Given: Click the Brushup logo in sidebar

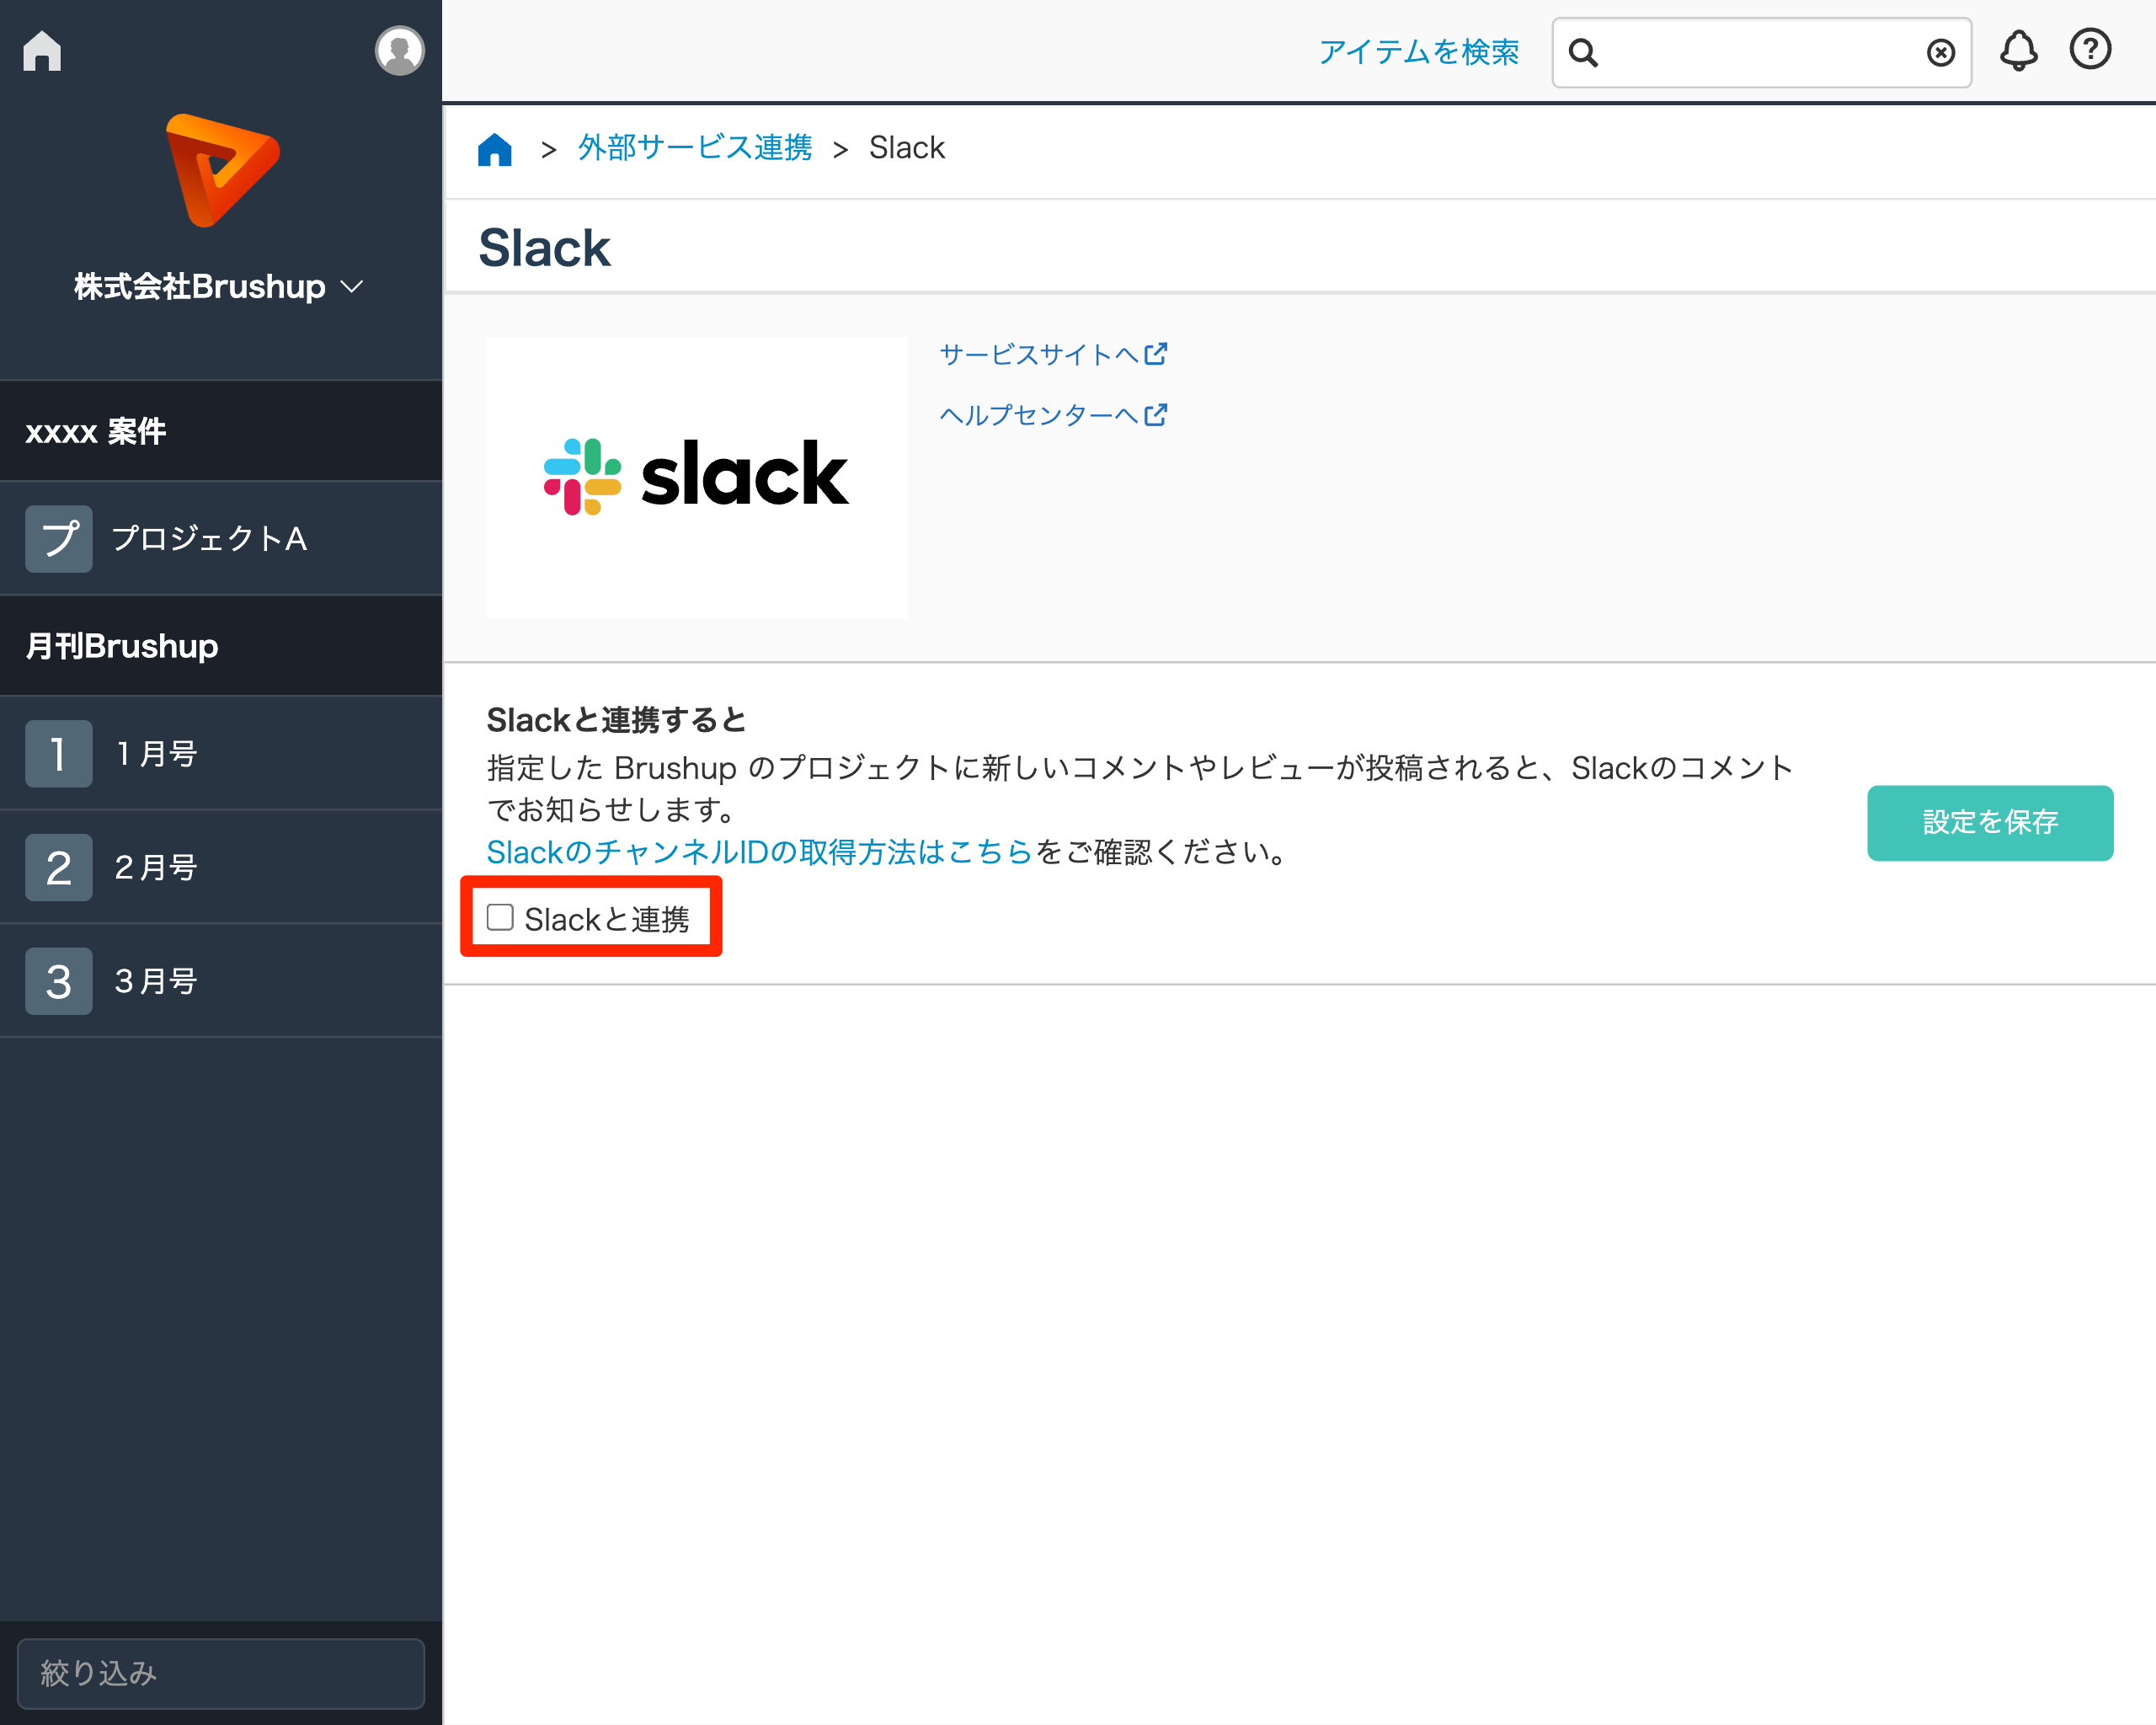Looking at the screenshot, I should (222, 170).
